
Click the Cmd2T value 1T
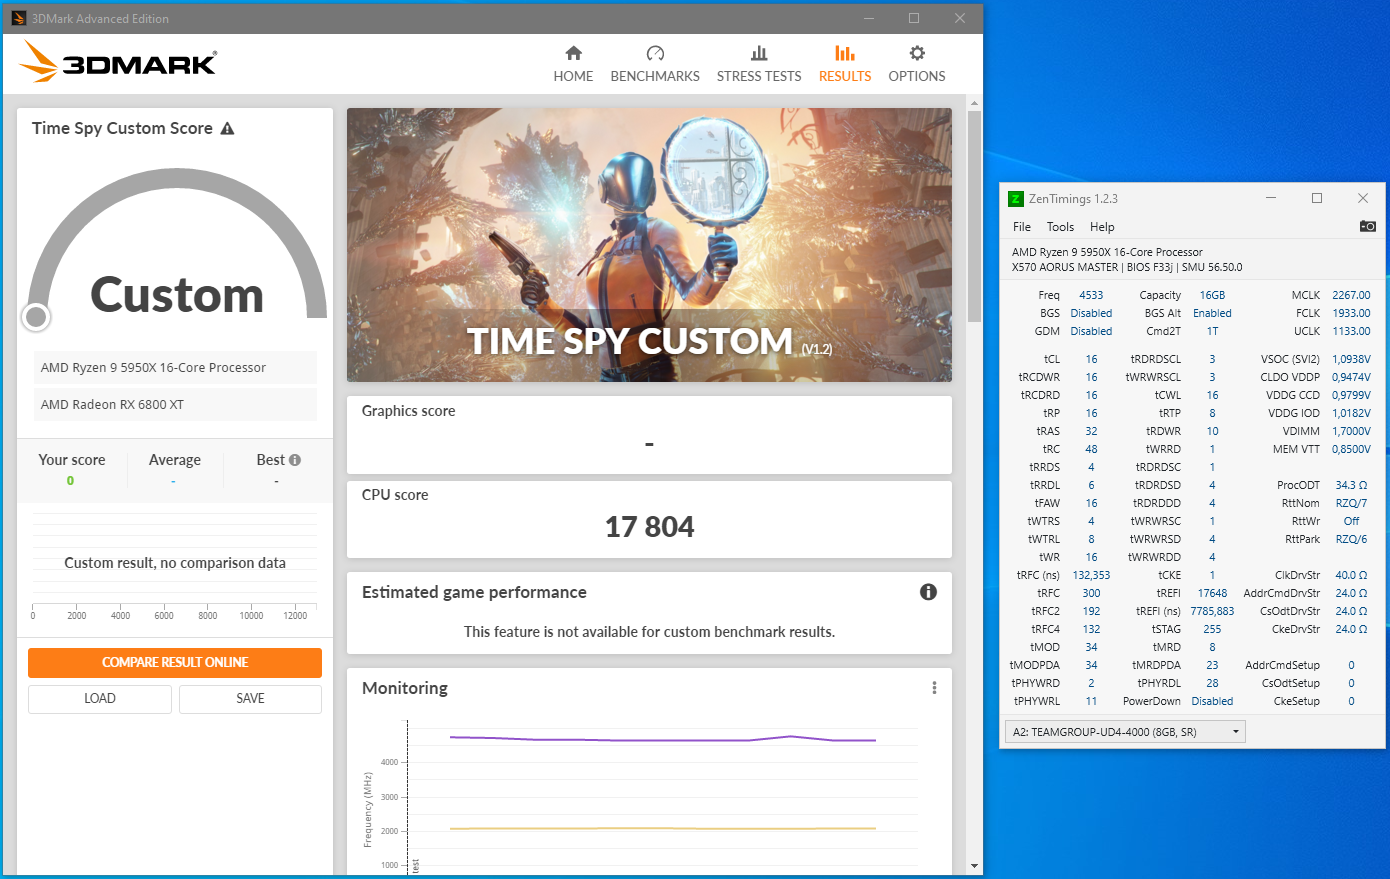[1212, 331]
